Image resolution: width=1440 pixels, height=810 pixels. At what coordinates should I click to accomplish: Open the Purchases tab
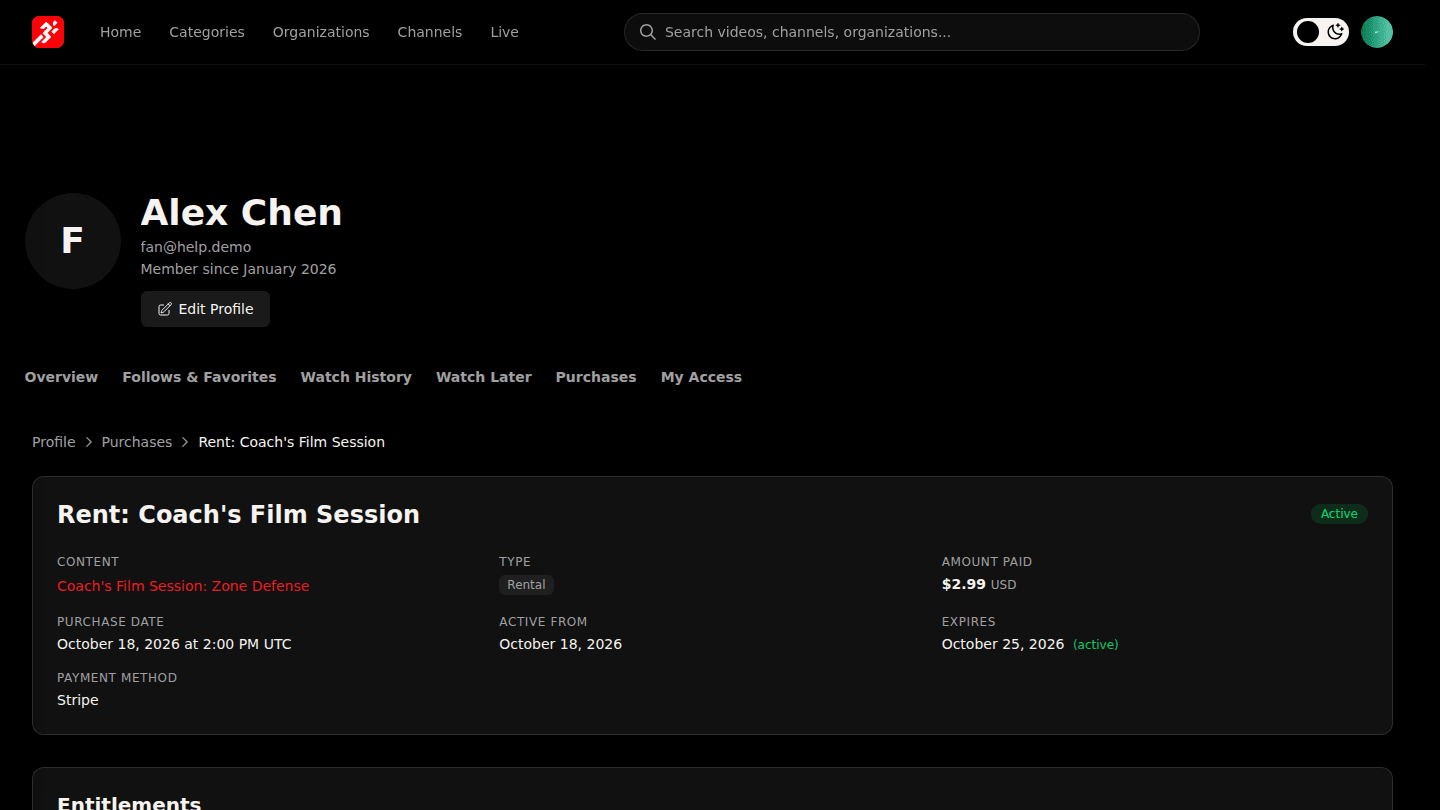click(596, 377)
